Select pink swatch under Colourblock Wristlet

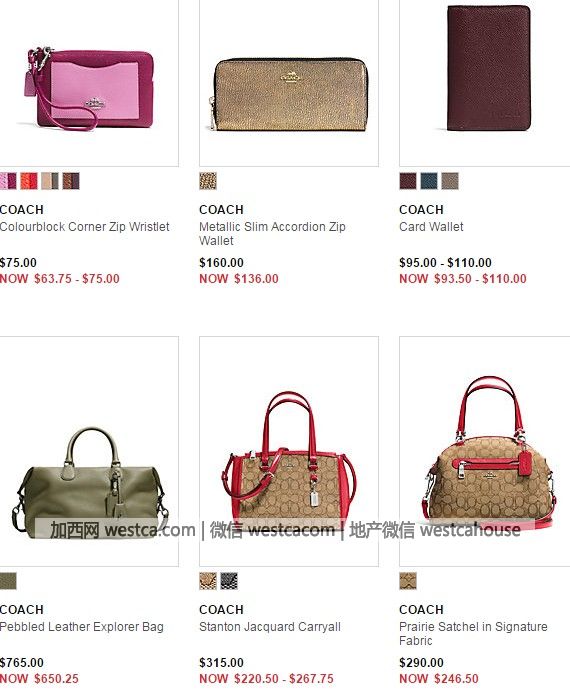pyautogui.click(x=8, y=181)
